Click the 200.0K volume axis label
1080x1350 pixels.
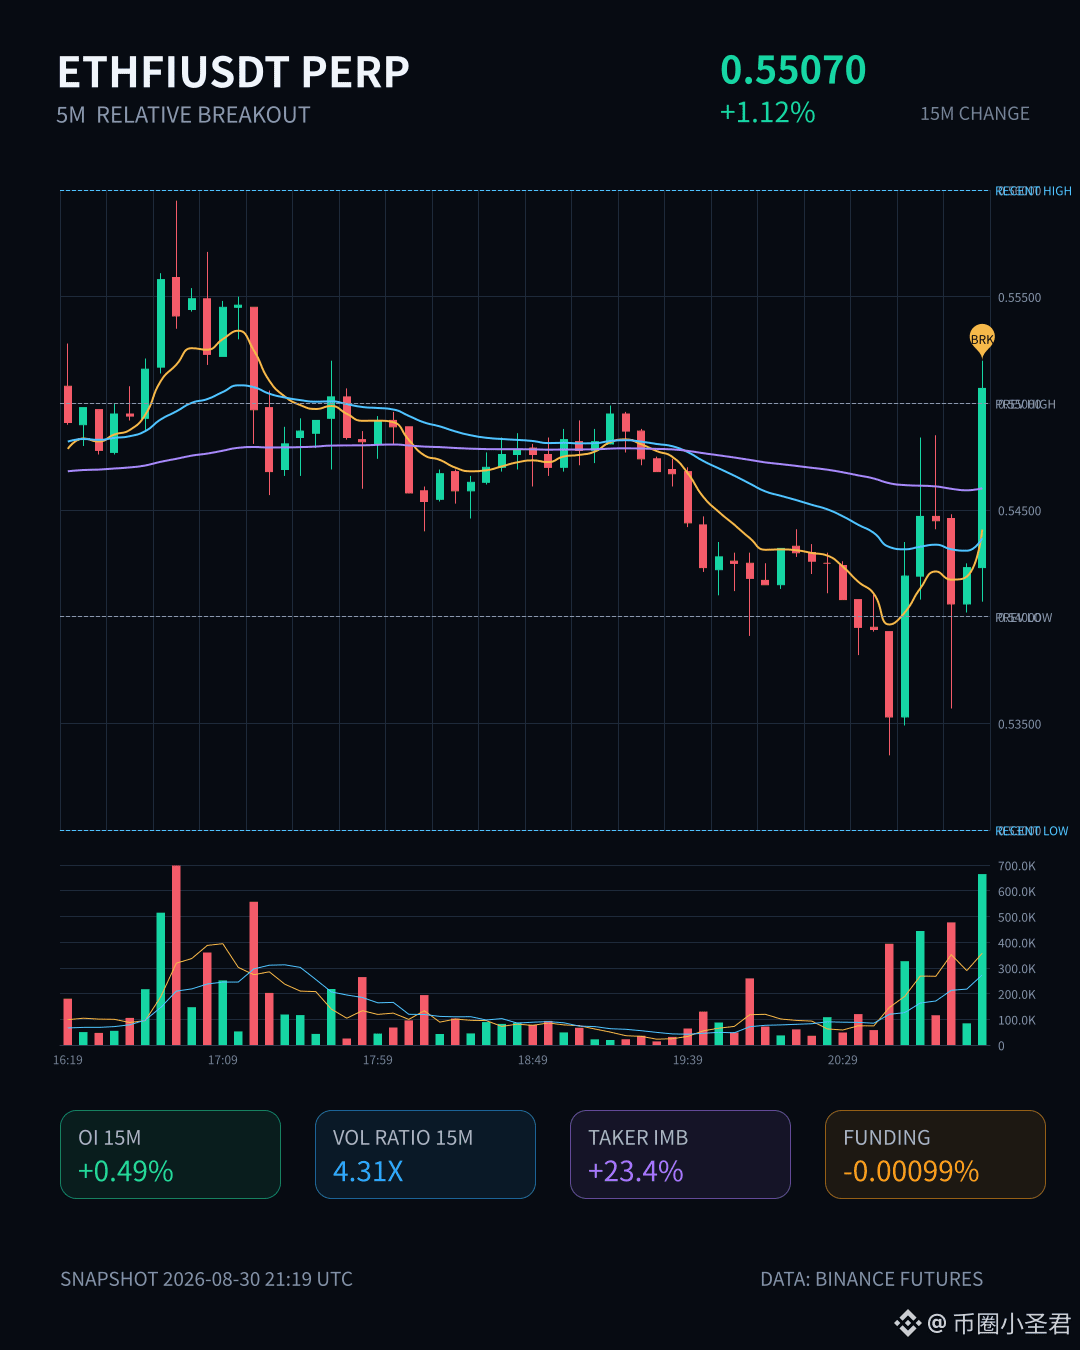point(1016,995)
